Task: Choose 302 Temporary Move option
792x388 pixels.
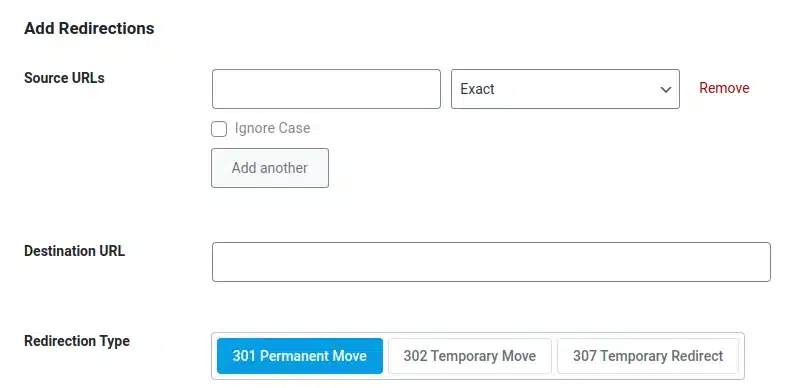Action: (x=469, y=356)
